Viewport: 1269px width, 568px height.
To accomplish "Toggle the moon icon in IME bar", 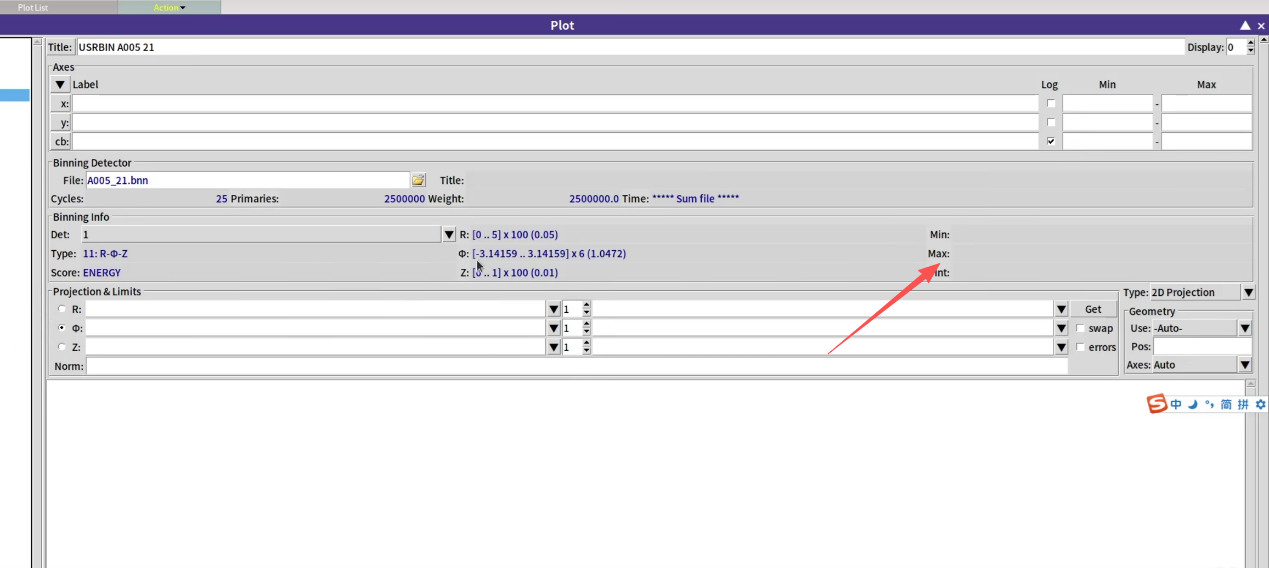I will point(1193,404).
